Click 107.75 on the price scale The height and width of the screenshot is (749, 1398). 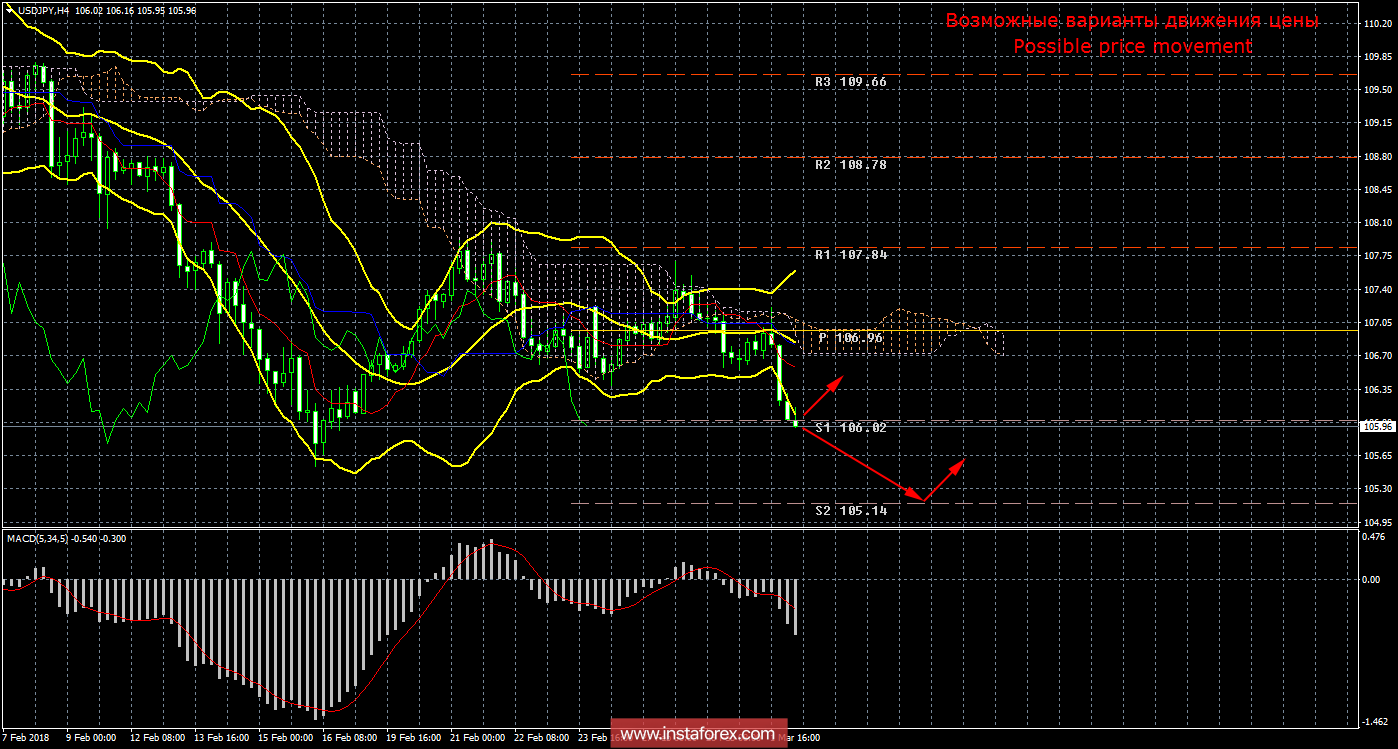[1377, 256]
